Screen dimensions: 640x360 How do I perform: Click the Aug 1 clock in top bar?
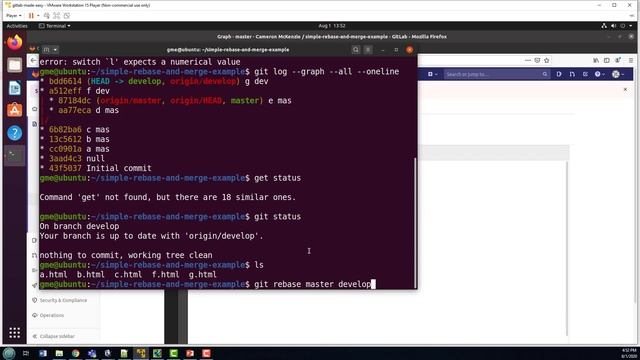coord(332,26)
